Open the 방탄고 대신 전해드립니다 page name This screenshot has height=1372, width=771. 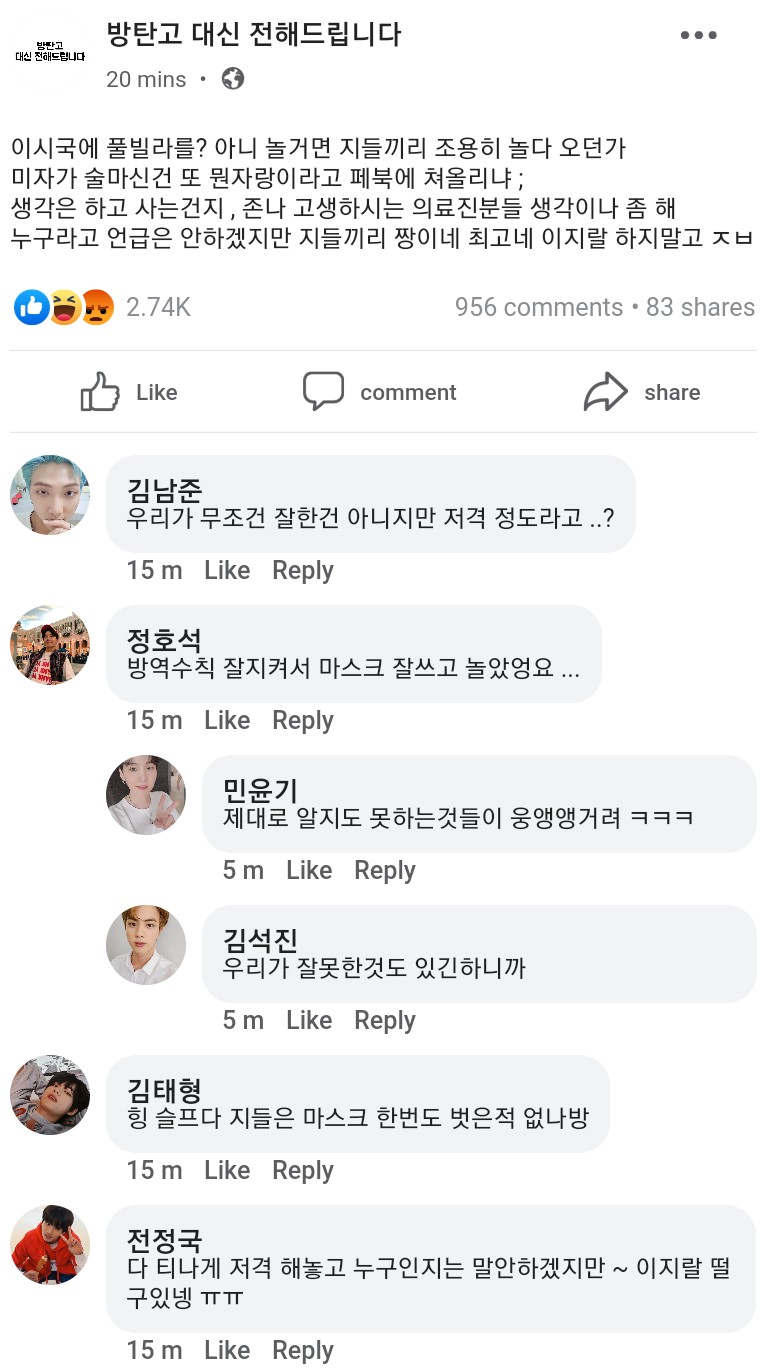click(x=254, y=35)
